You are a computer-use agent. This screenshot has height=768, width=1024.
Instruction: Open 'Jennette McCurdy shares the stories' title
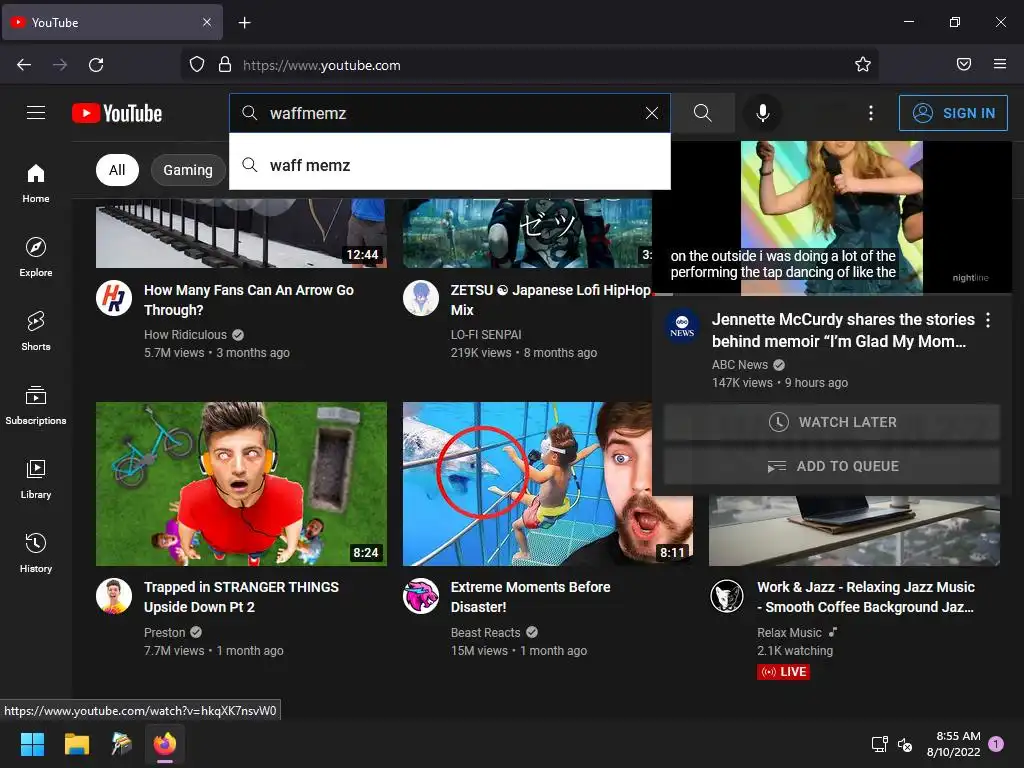click(x=843, y=330)
